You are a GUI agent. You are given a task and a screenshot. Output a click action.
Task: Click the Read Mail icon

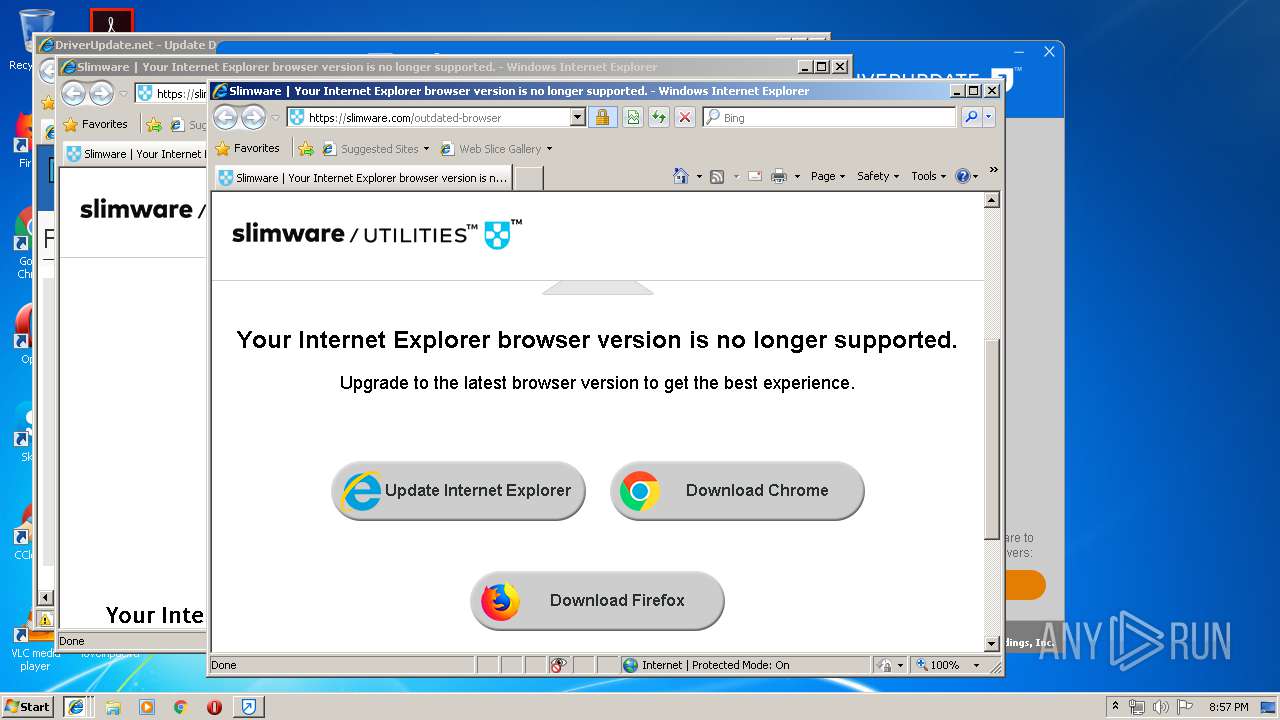pyautogui.click(x=755, y=176)
